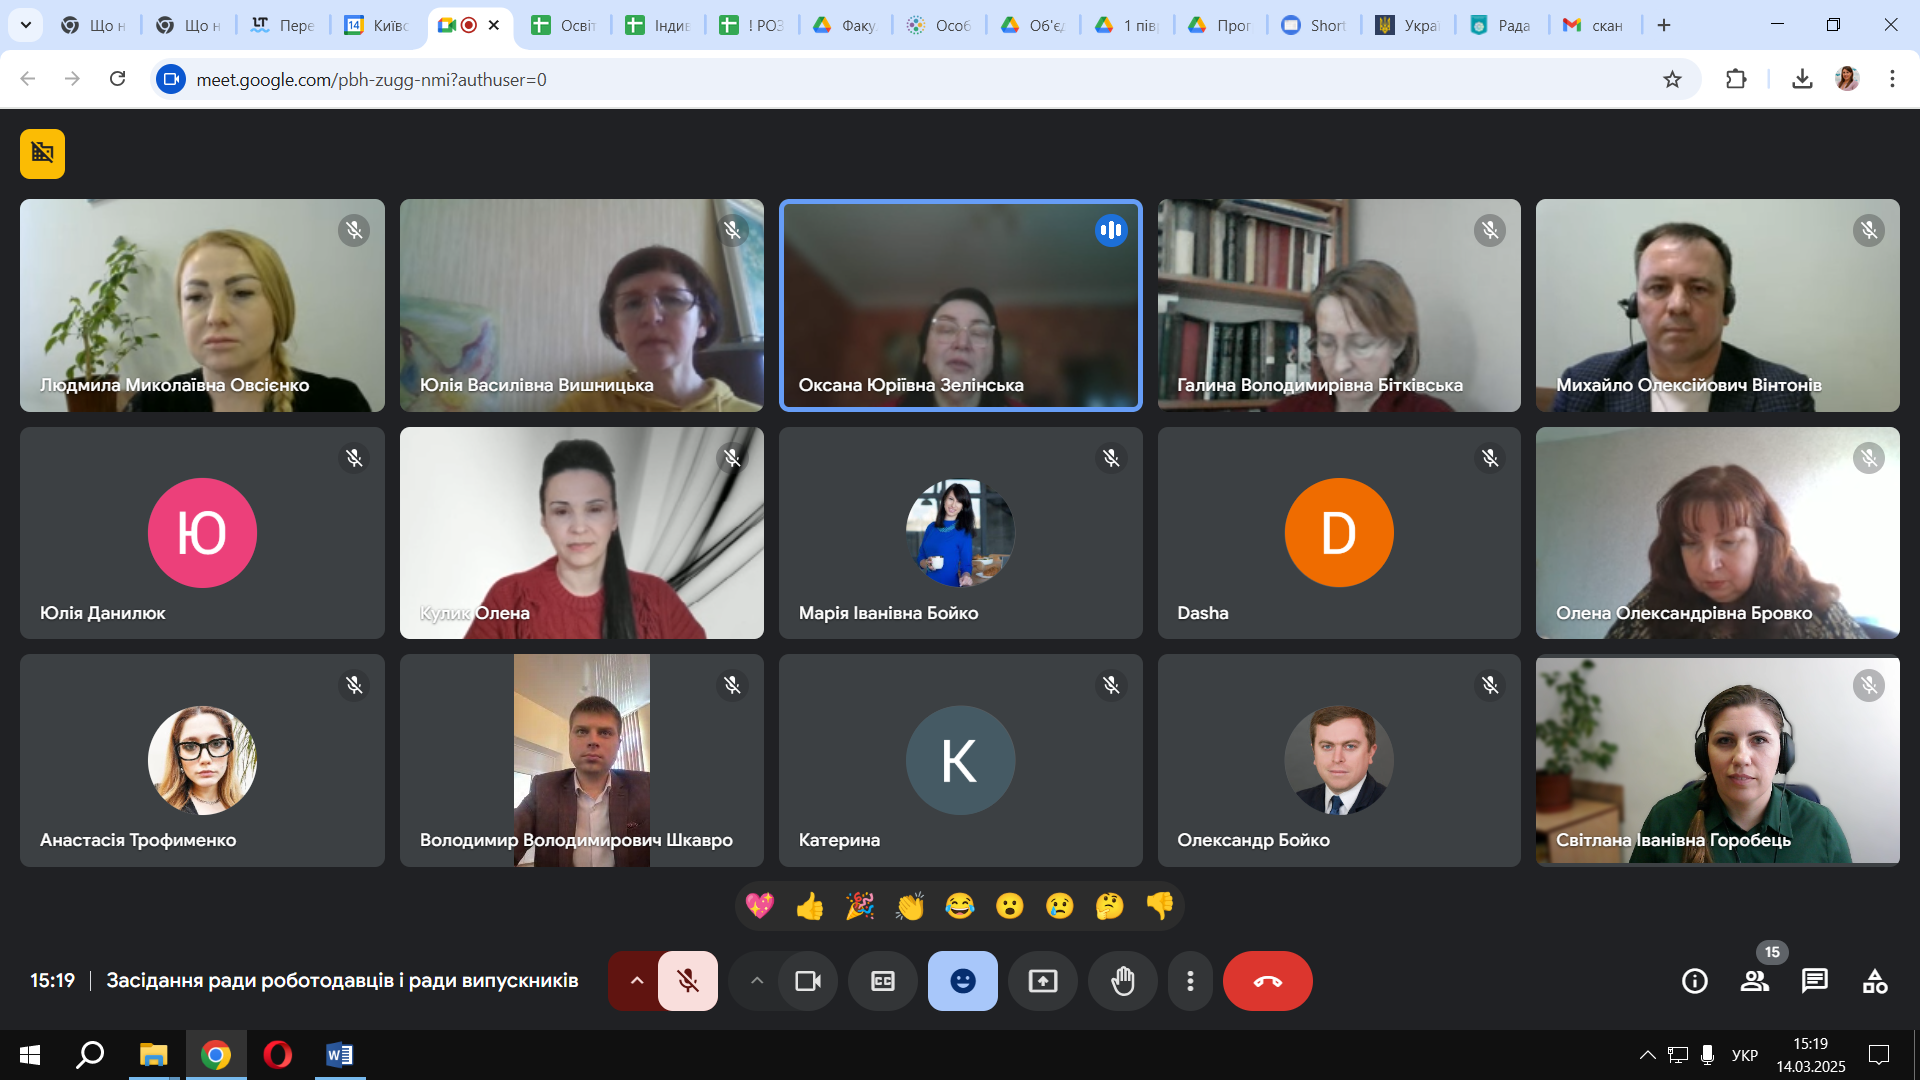Viewport: 1920px width, 1080px height.
Task: Switch to the Gmail browser tab
Action: point(1594,25)
